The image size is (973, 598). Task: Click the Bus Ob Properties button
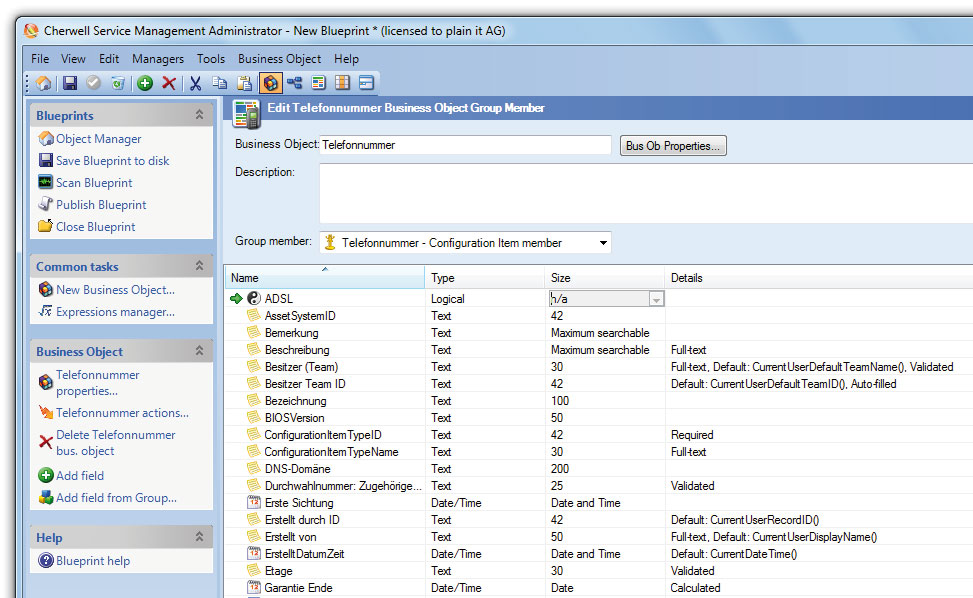pos(673,146)
